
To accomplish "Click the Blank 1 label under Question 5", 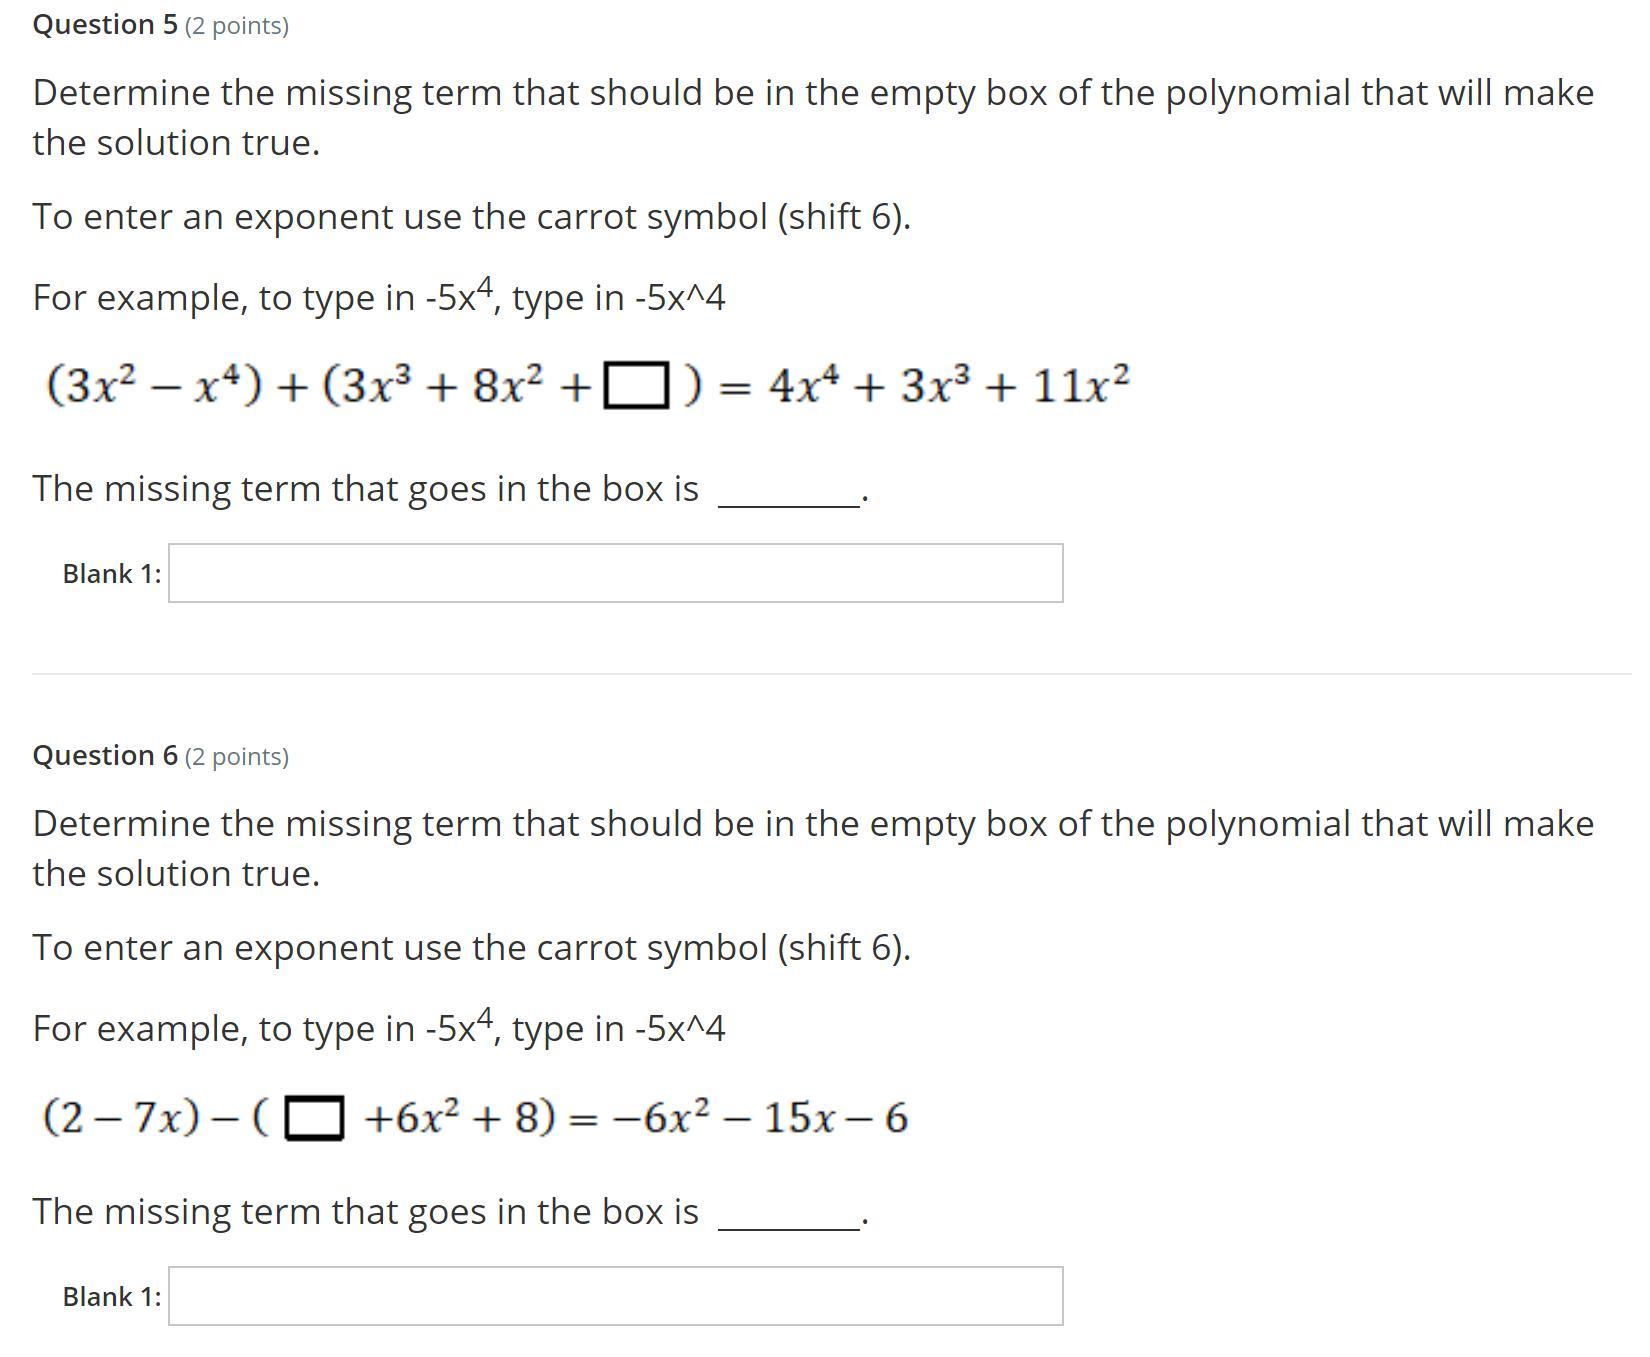I will pos(111,574).
